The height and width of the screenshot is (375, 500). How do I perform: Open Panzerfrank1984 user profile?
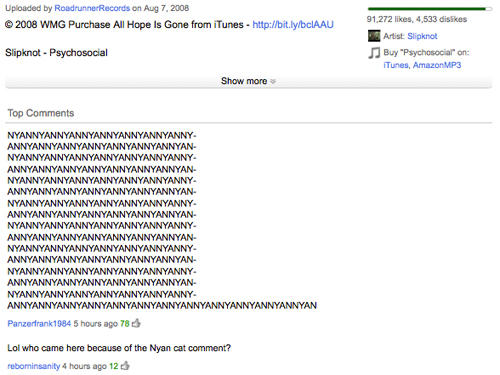(39, 323)
